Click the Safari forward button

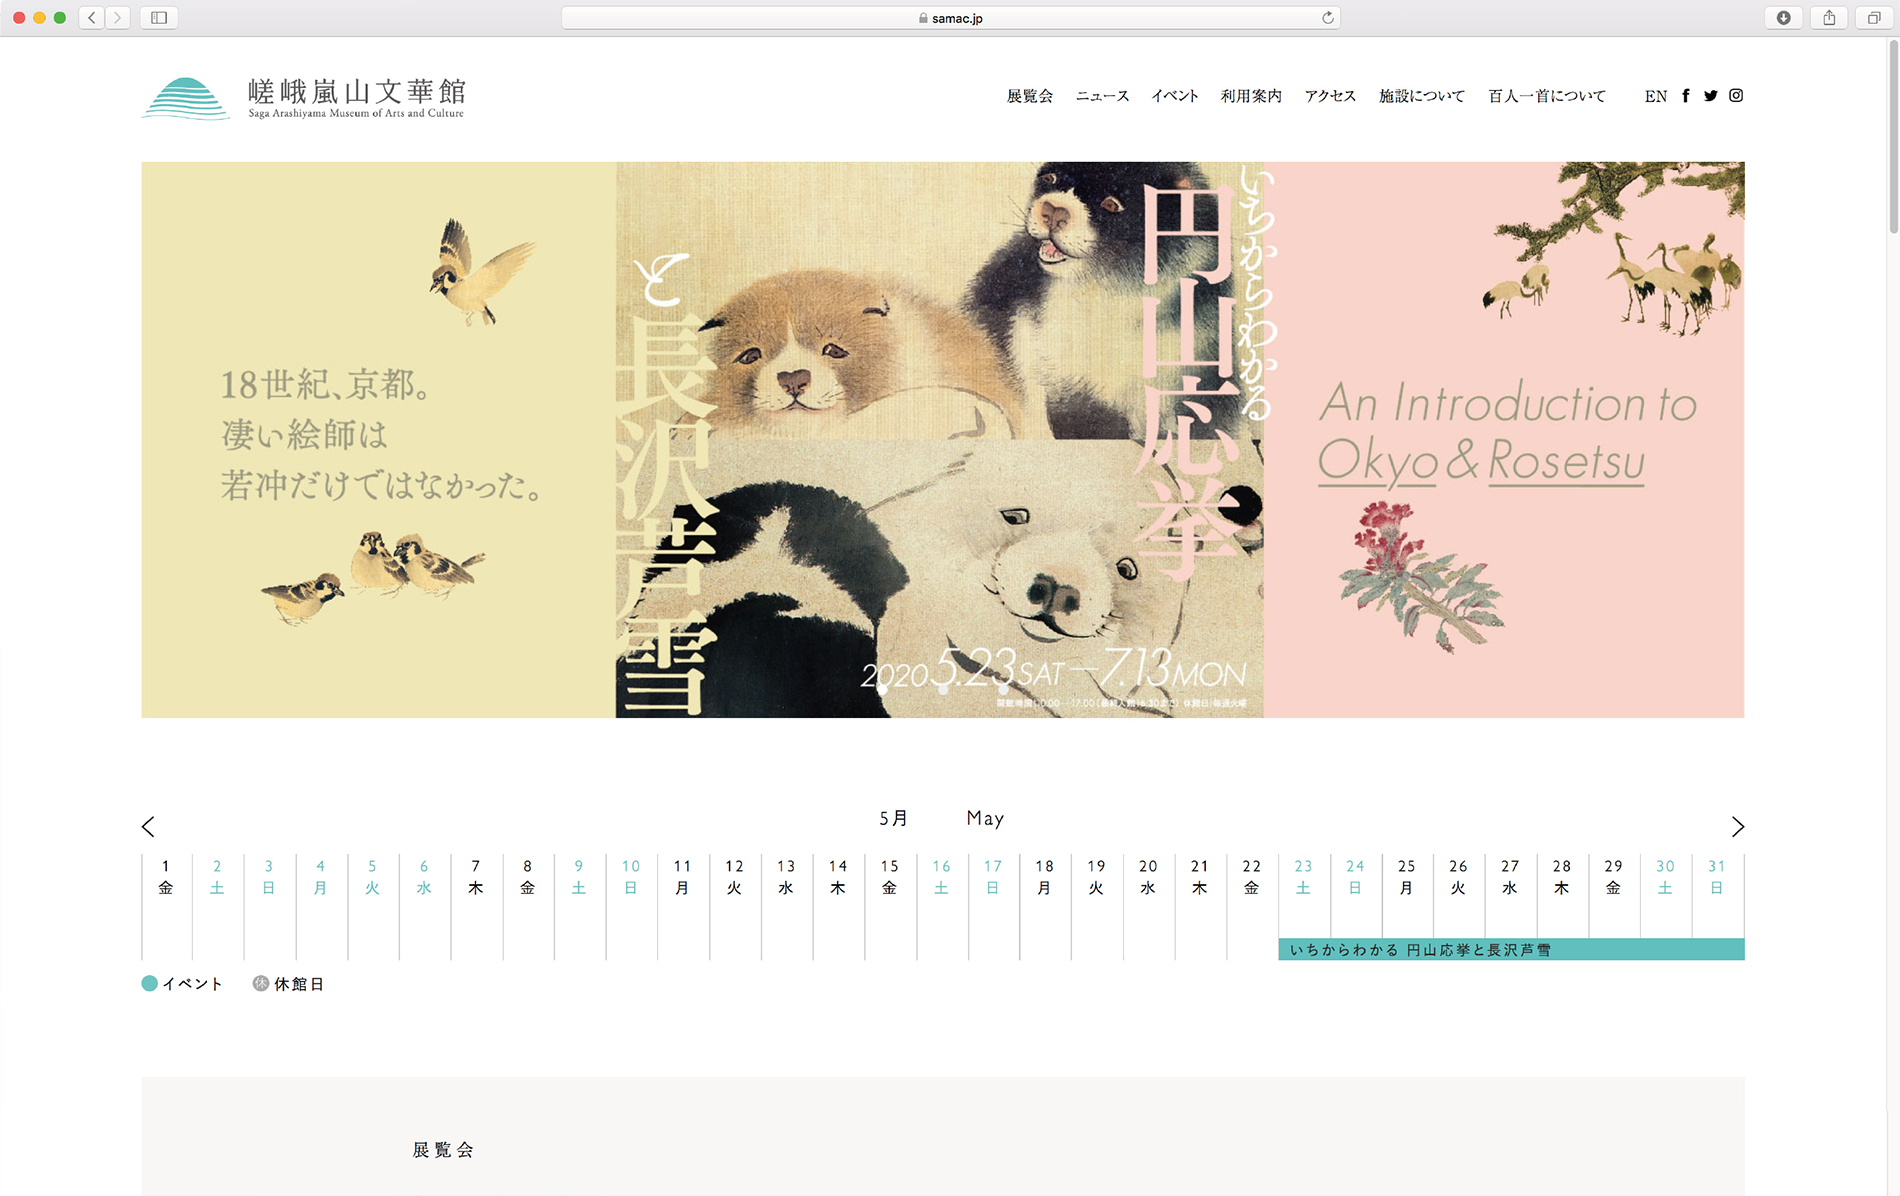(118, 18)
